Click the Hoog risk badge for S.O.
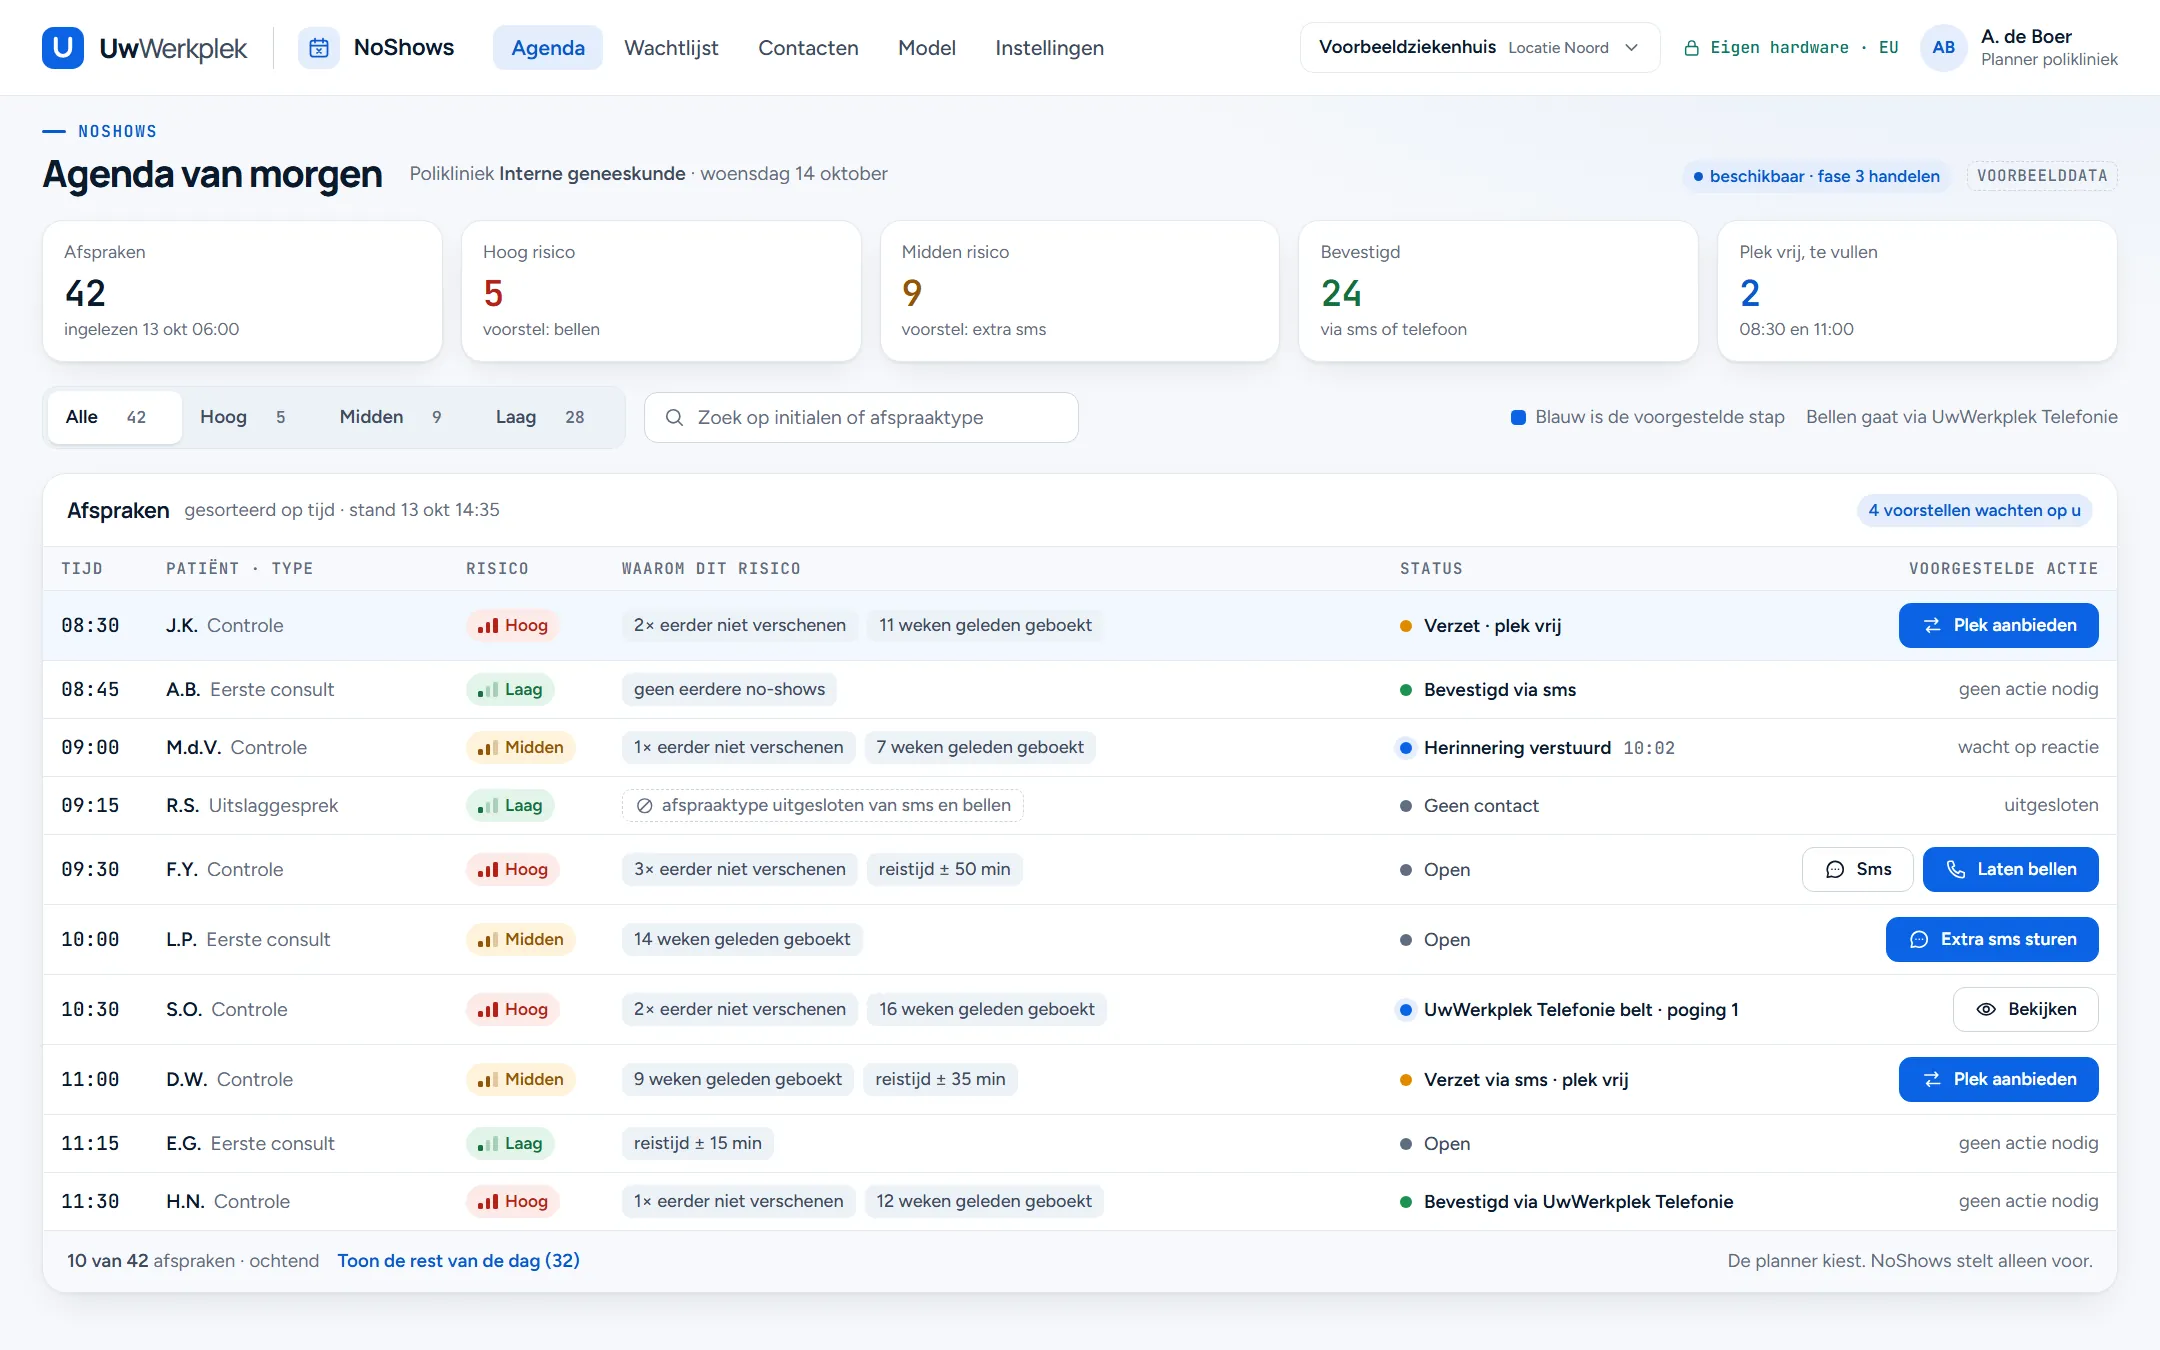 512,1009
